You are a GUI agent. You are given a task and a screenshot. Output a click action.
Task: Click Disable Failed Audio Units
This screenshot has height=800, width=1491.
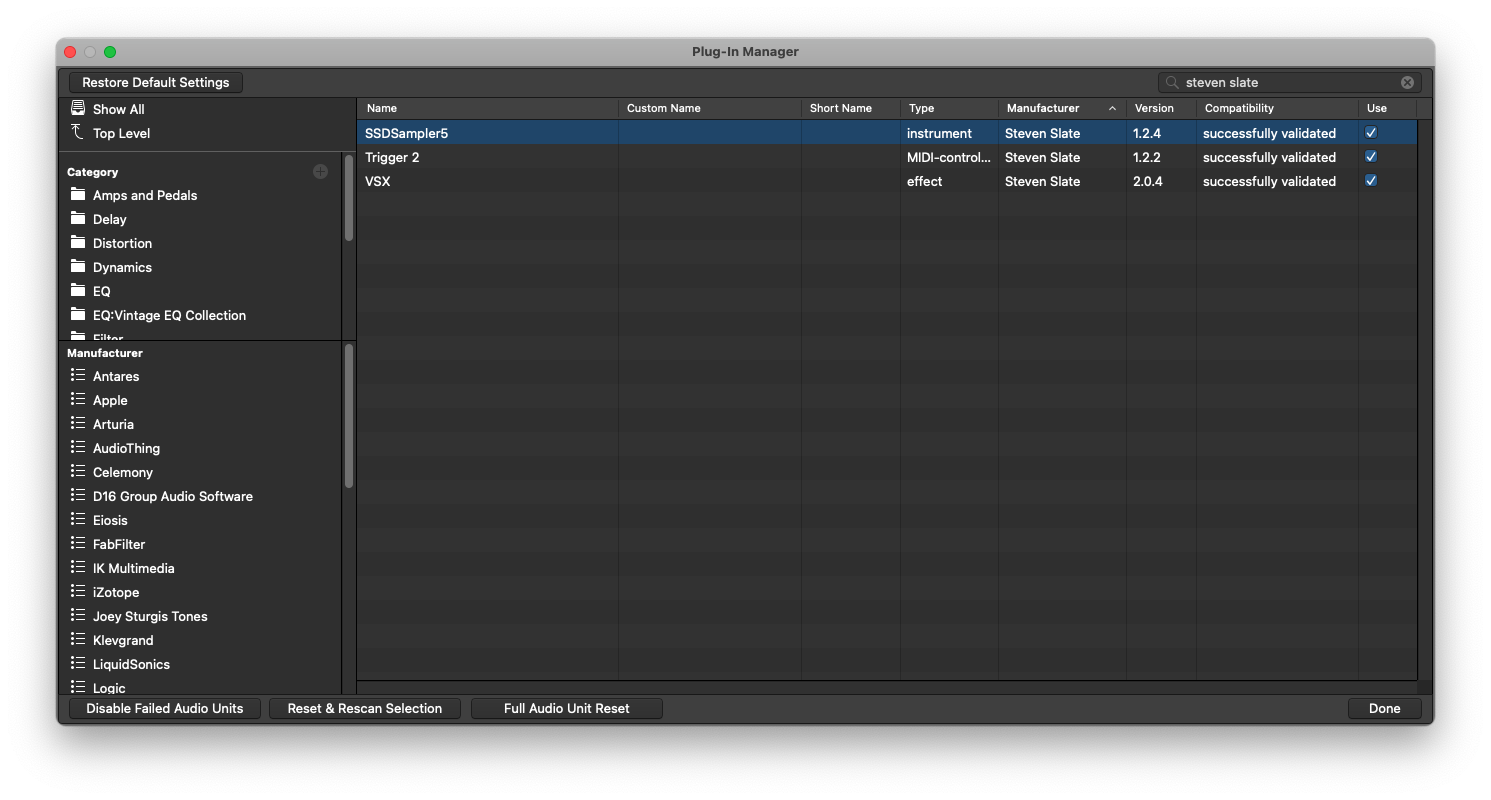coord(165,708)
